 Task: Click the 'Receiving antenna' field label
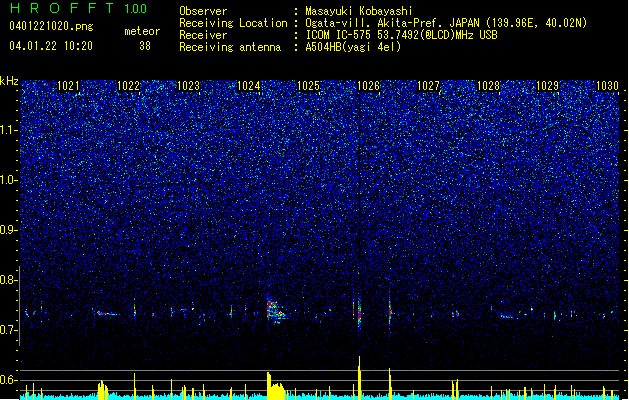230,47
